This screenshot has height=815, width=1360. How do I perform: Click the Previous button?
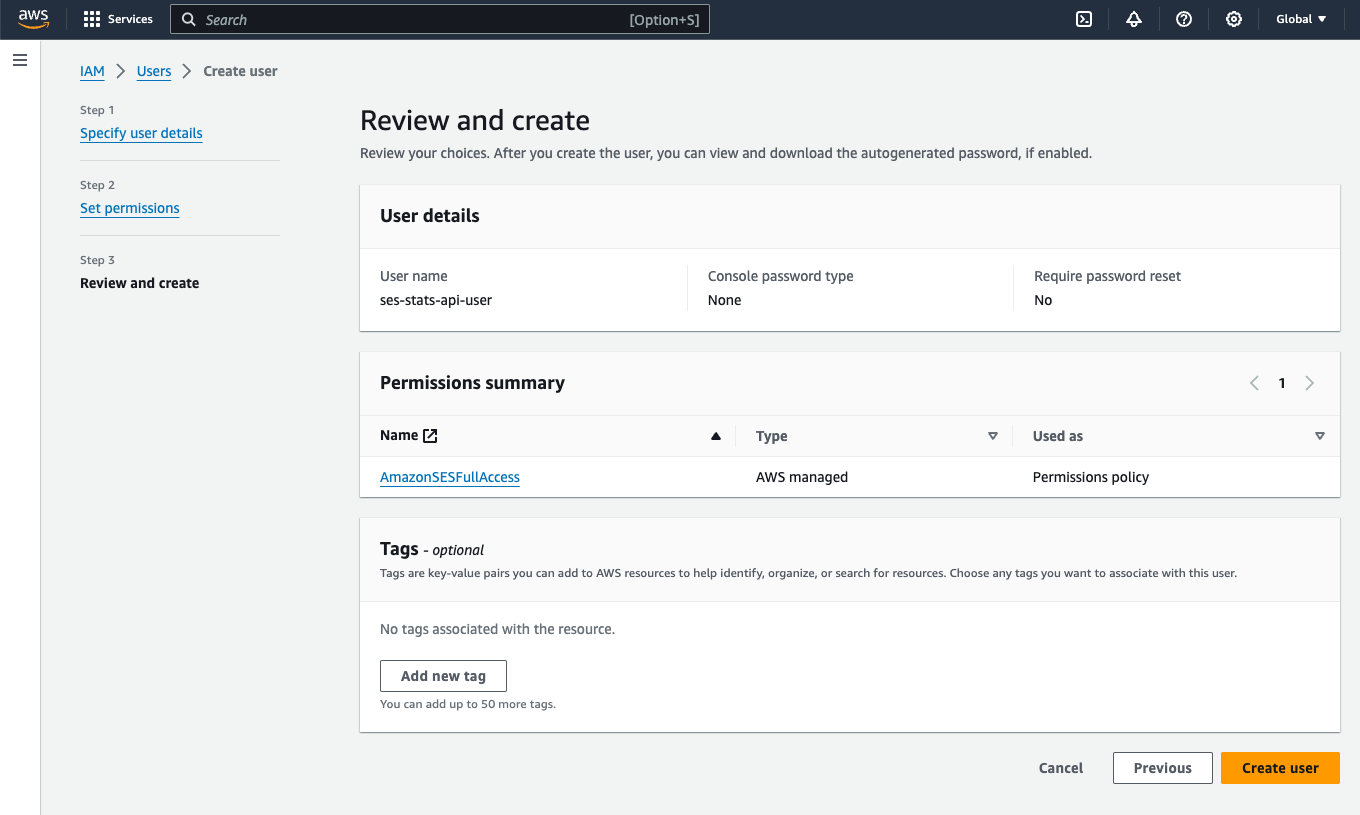pyautogui.click(x=1163, y=768)
